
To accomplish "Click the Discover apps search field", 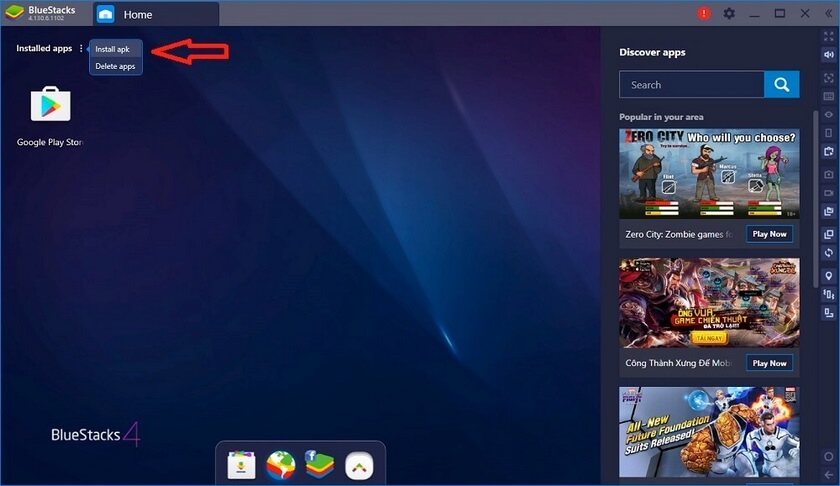I will coord(692,85).
